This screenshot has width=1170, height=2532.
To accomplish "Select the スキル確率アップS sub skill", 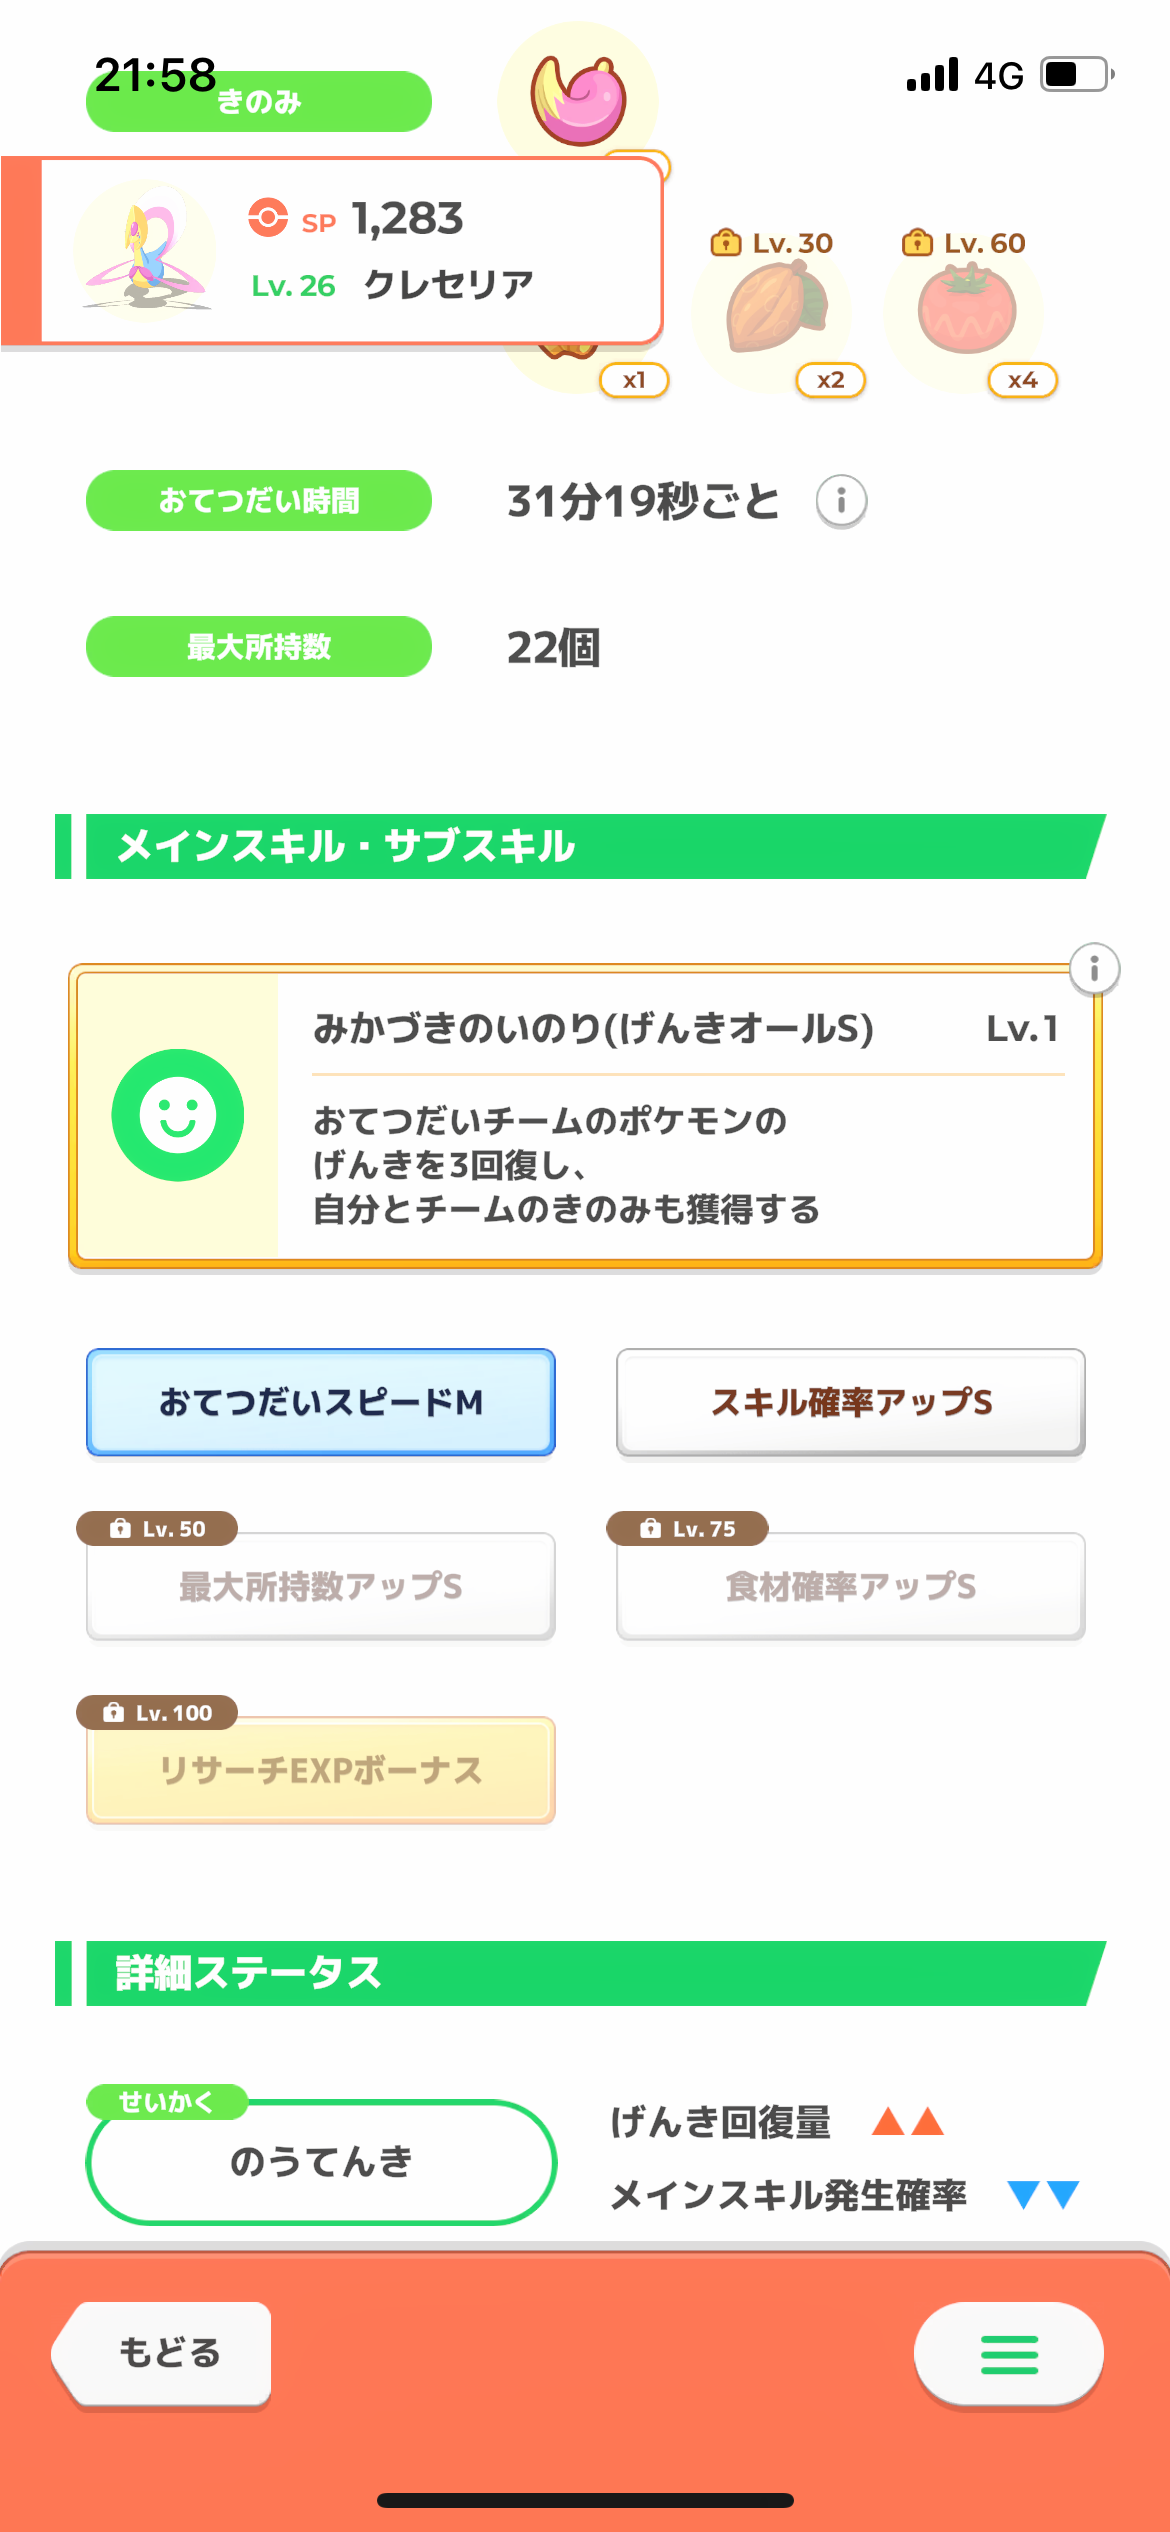I will pyautogui.click(x=851, y=1402).
